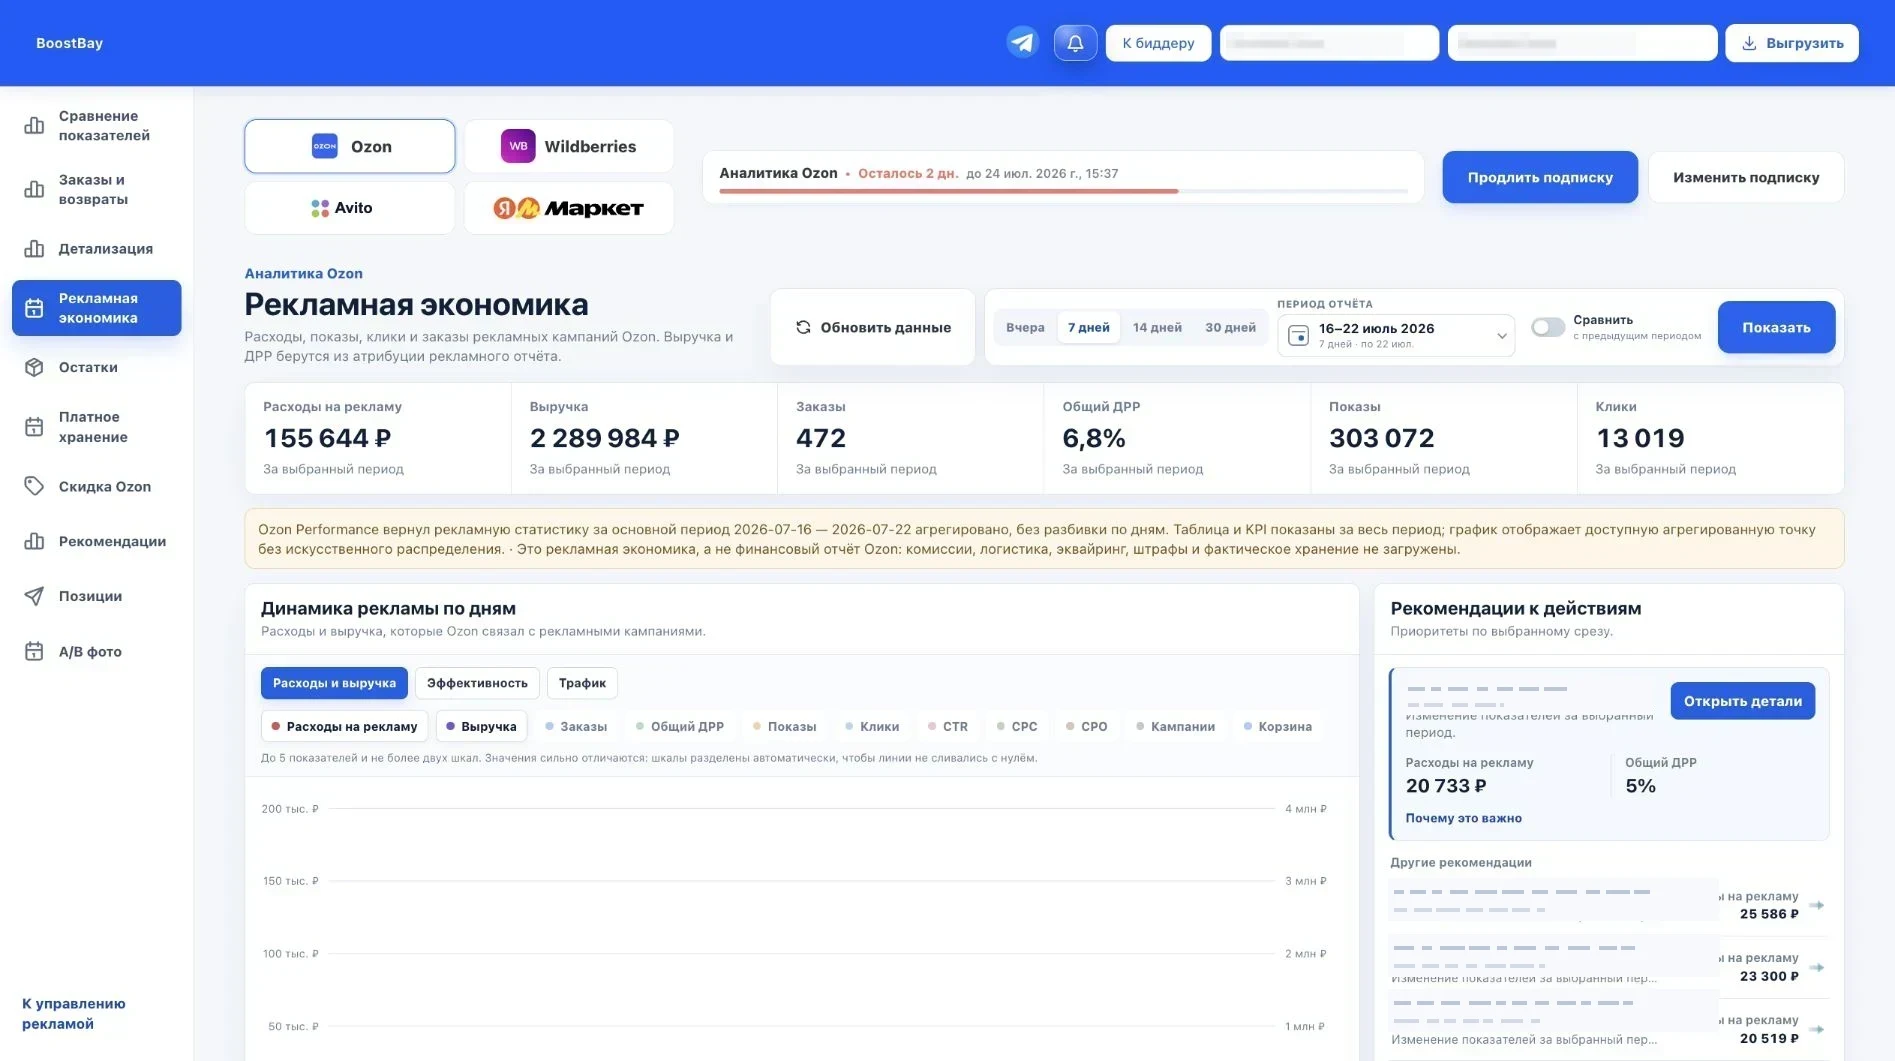This screenshot has height=1061, width=1895.
Task: Click the Позиции paper plane icon
Action: pyautogui.click(x=34, y=596)
